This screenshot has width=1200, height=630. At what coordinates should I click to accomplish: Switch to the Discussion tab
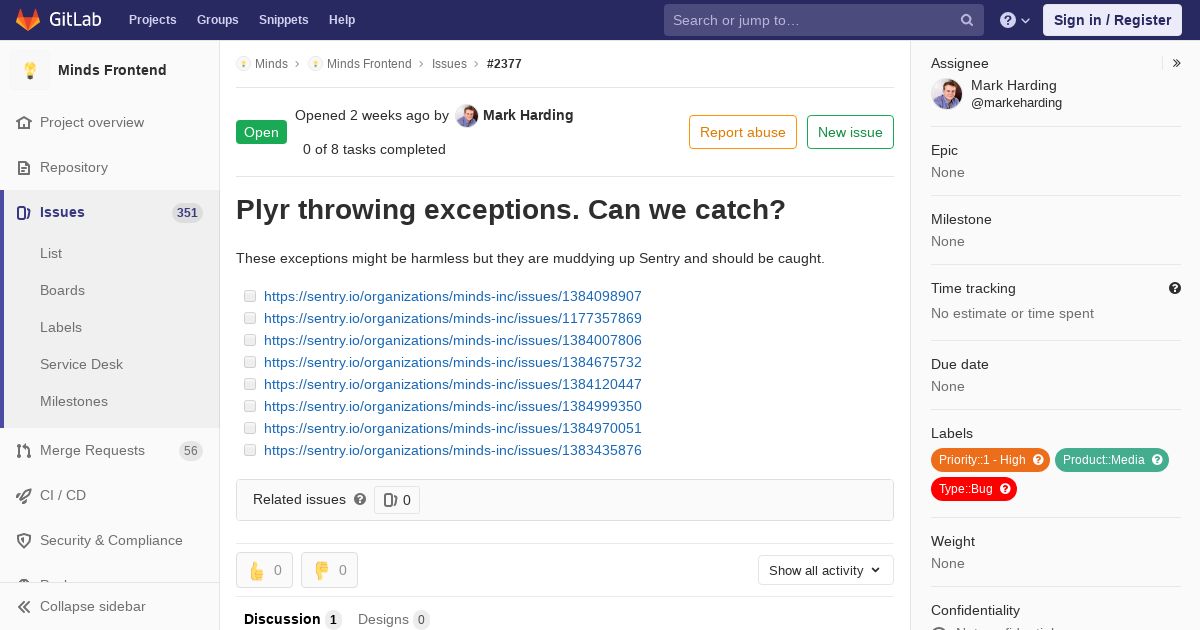(x=292, y=619)
